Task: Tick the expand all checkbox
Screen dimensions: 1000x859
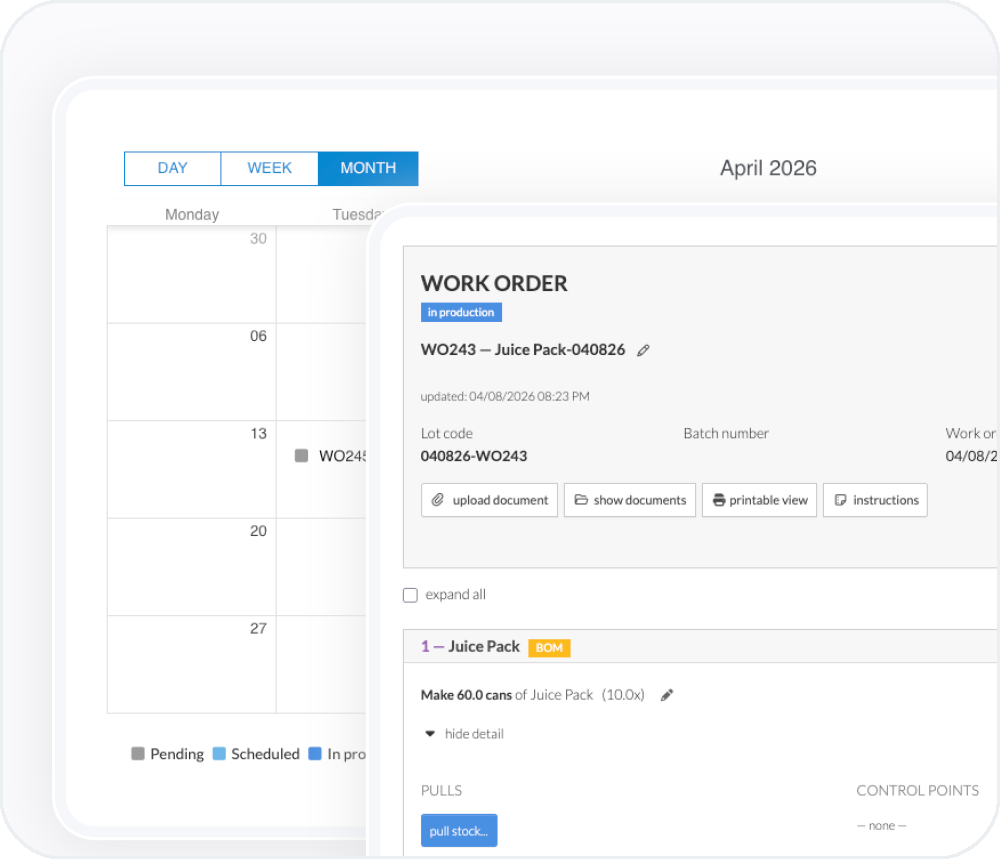Action: tap(410, 595)
